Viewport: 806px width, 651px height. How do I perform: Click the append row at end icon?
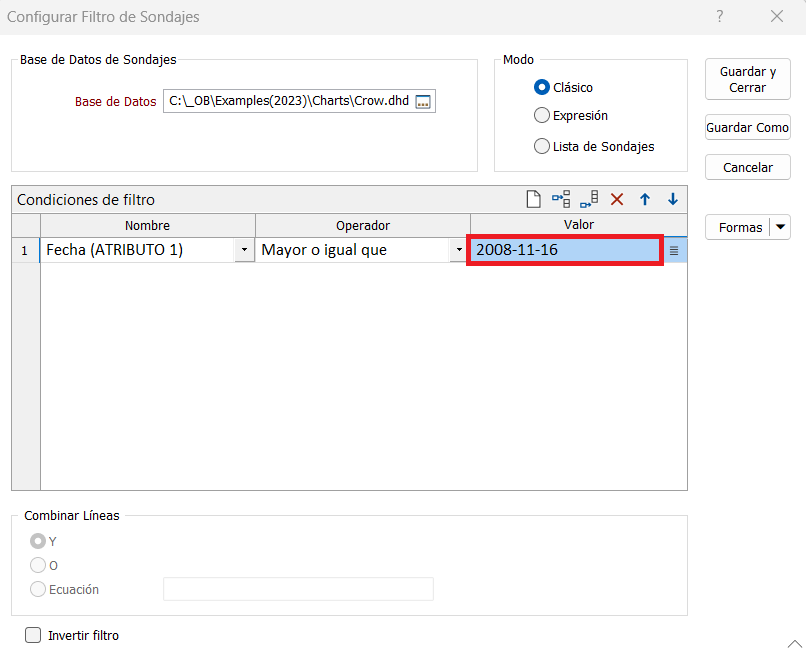pos(589,199)
